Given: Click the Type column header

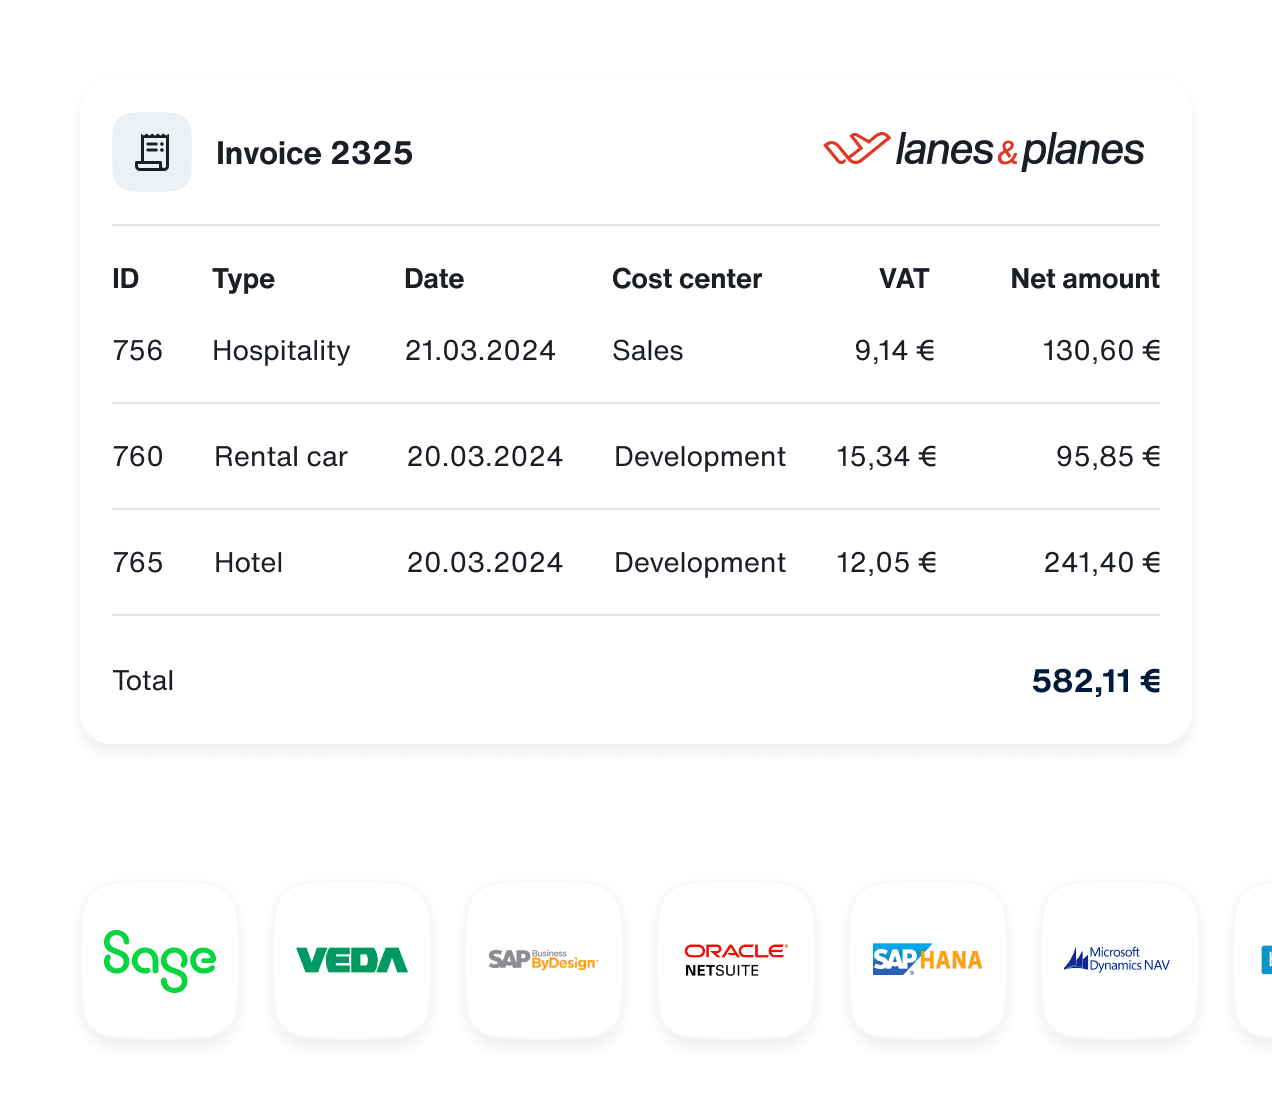Looking at the screenshot, I should click(243, 279).
